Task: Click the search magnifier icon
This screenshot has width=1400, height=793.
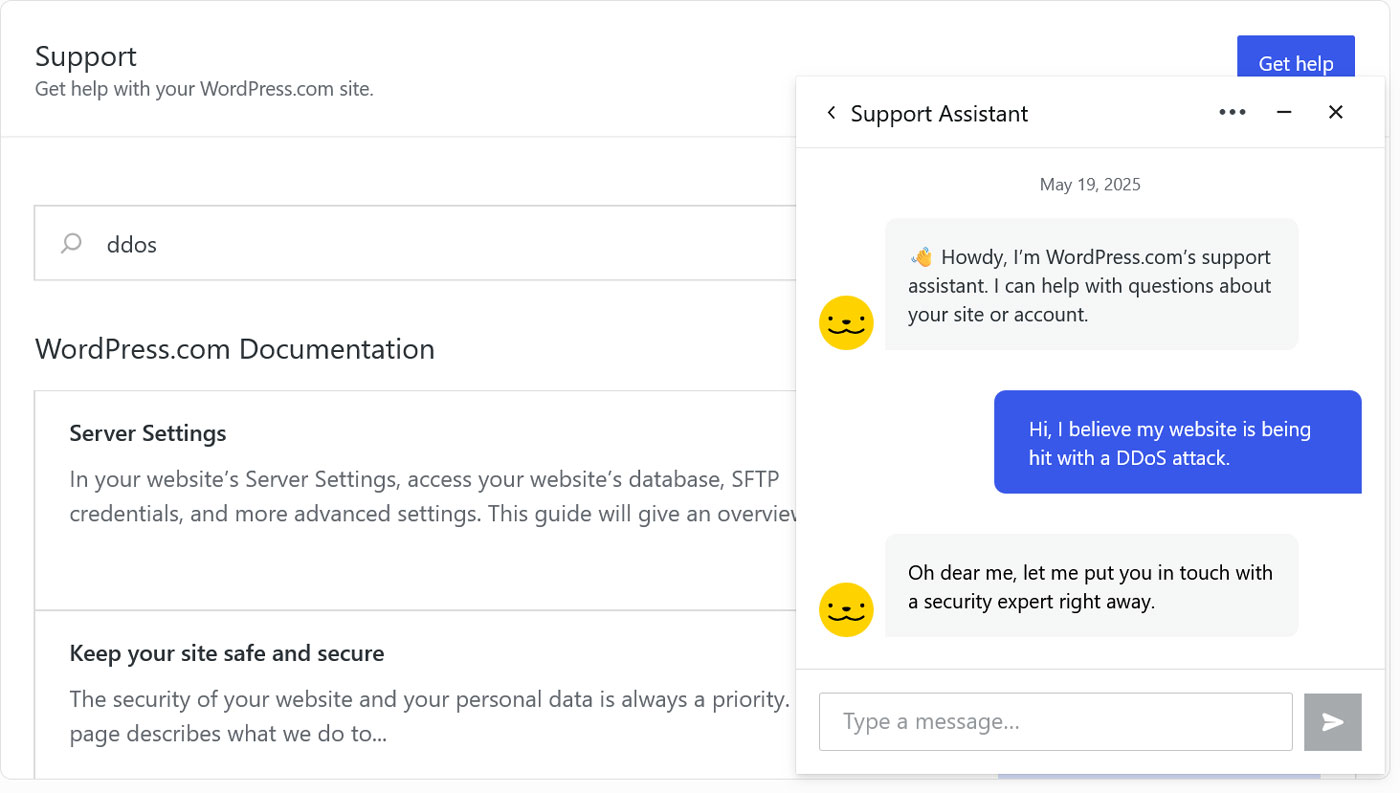Action: [69, 243]
